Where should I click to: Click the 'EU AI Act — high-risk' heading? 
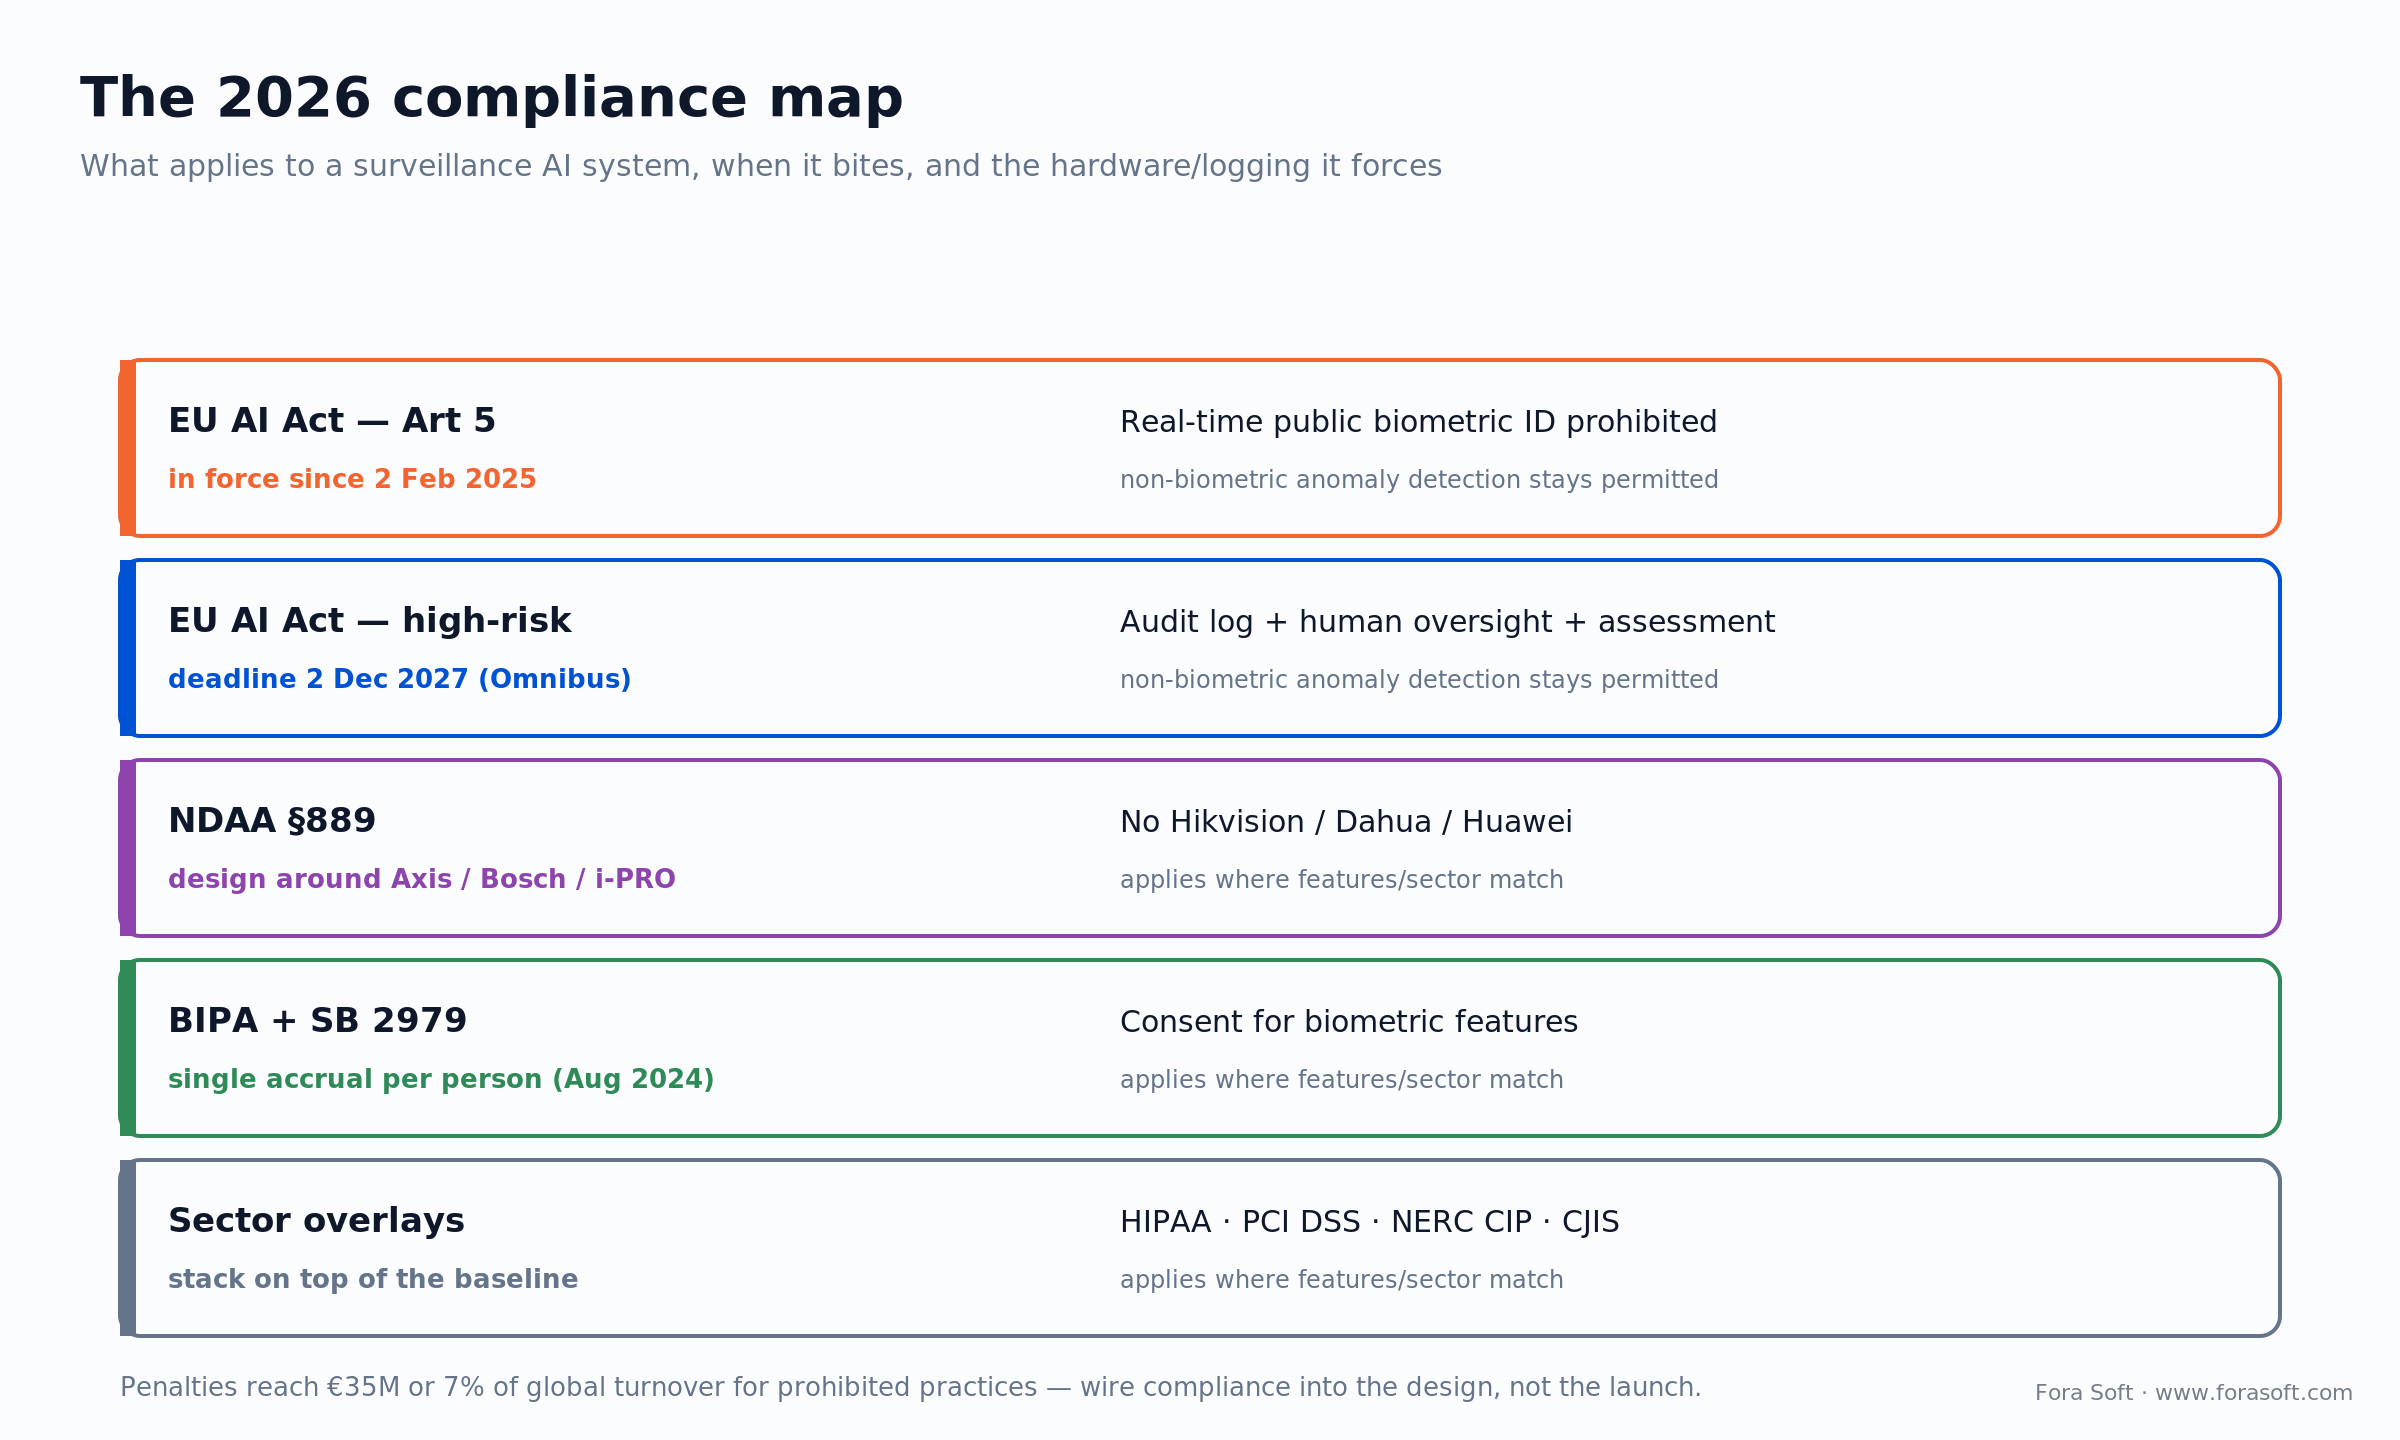pyautogui.click(x=369, y=621)
